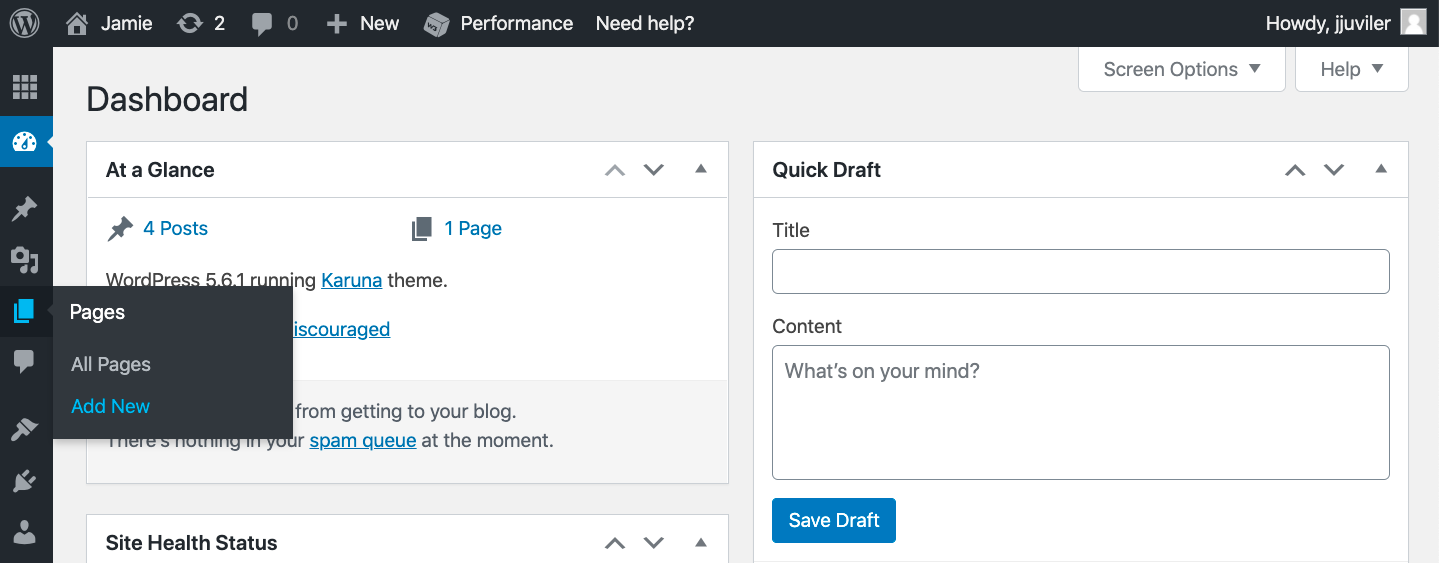Expand the Screen Options dropdown
The height and width of the screenshot is (563, 1439).
pyautogui.click(x=1181, y=69)
